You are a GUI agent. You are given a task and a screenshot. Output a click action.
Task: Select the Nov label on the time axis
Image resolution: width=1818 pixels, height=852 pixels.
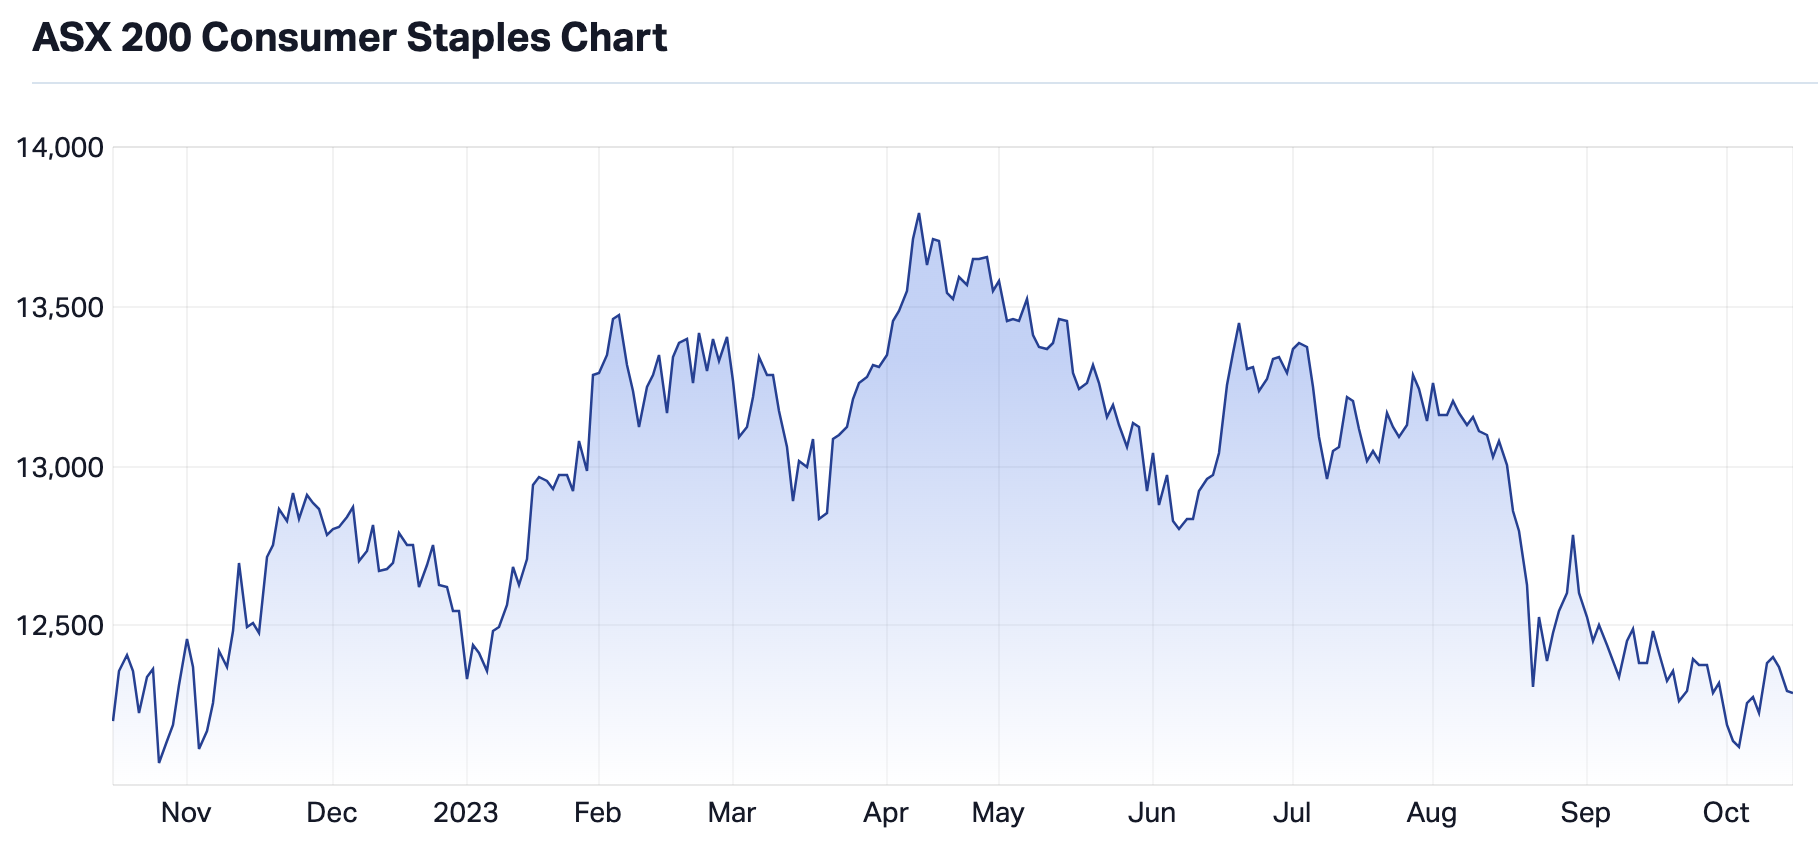tap(186, 813)
